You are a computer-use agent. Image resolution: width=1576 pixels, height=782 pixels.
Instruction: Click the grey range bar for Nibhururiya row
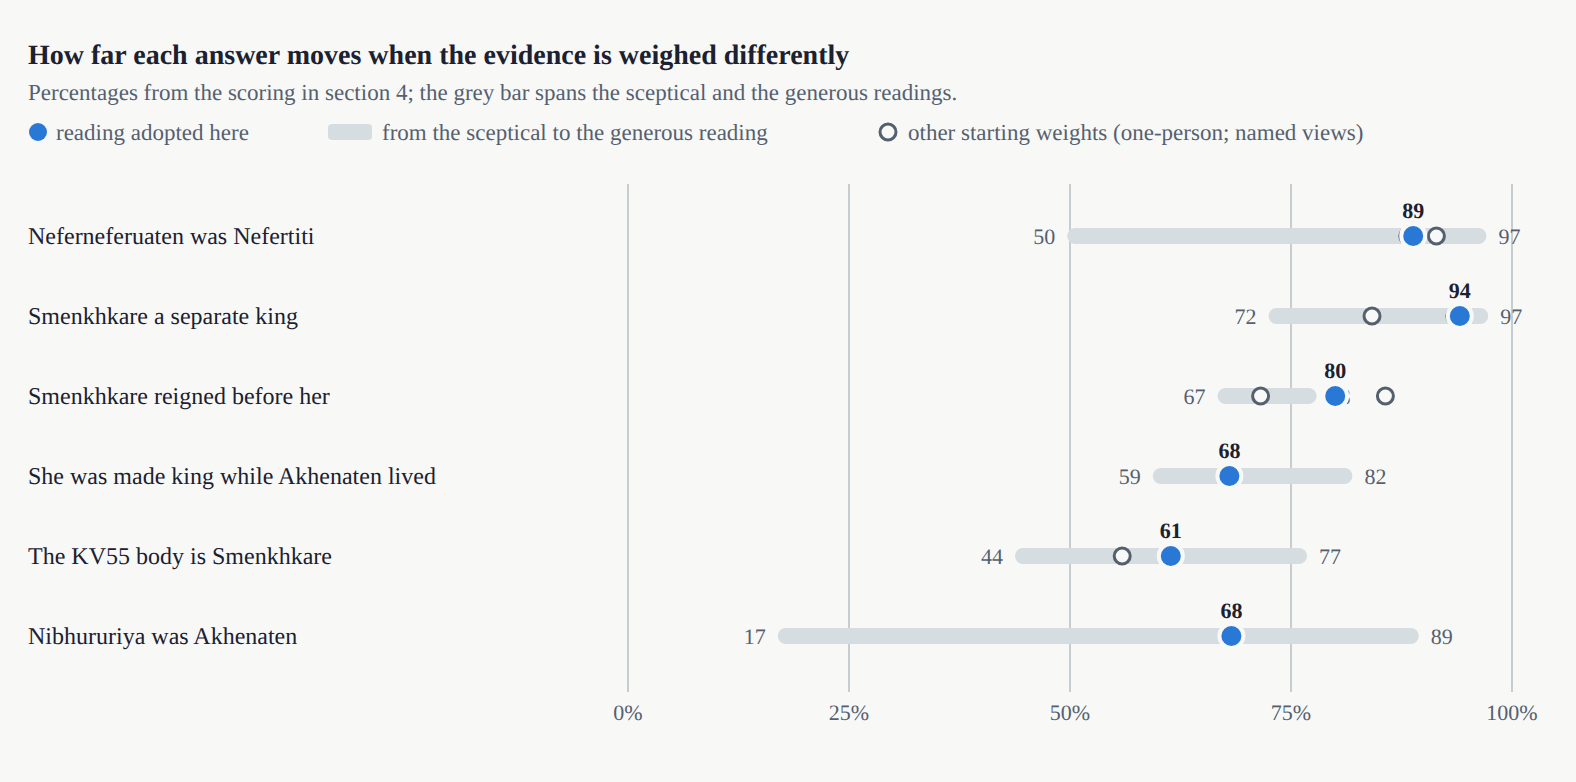1098,636
